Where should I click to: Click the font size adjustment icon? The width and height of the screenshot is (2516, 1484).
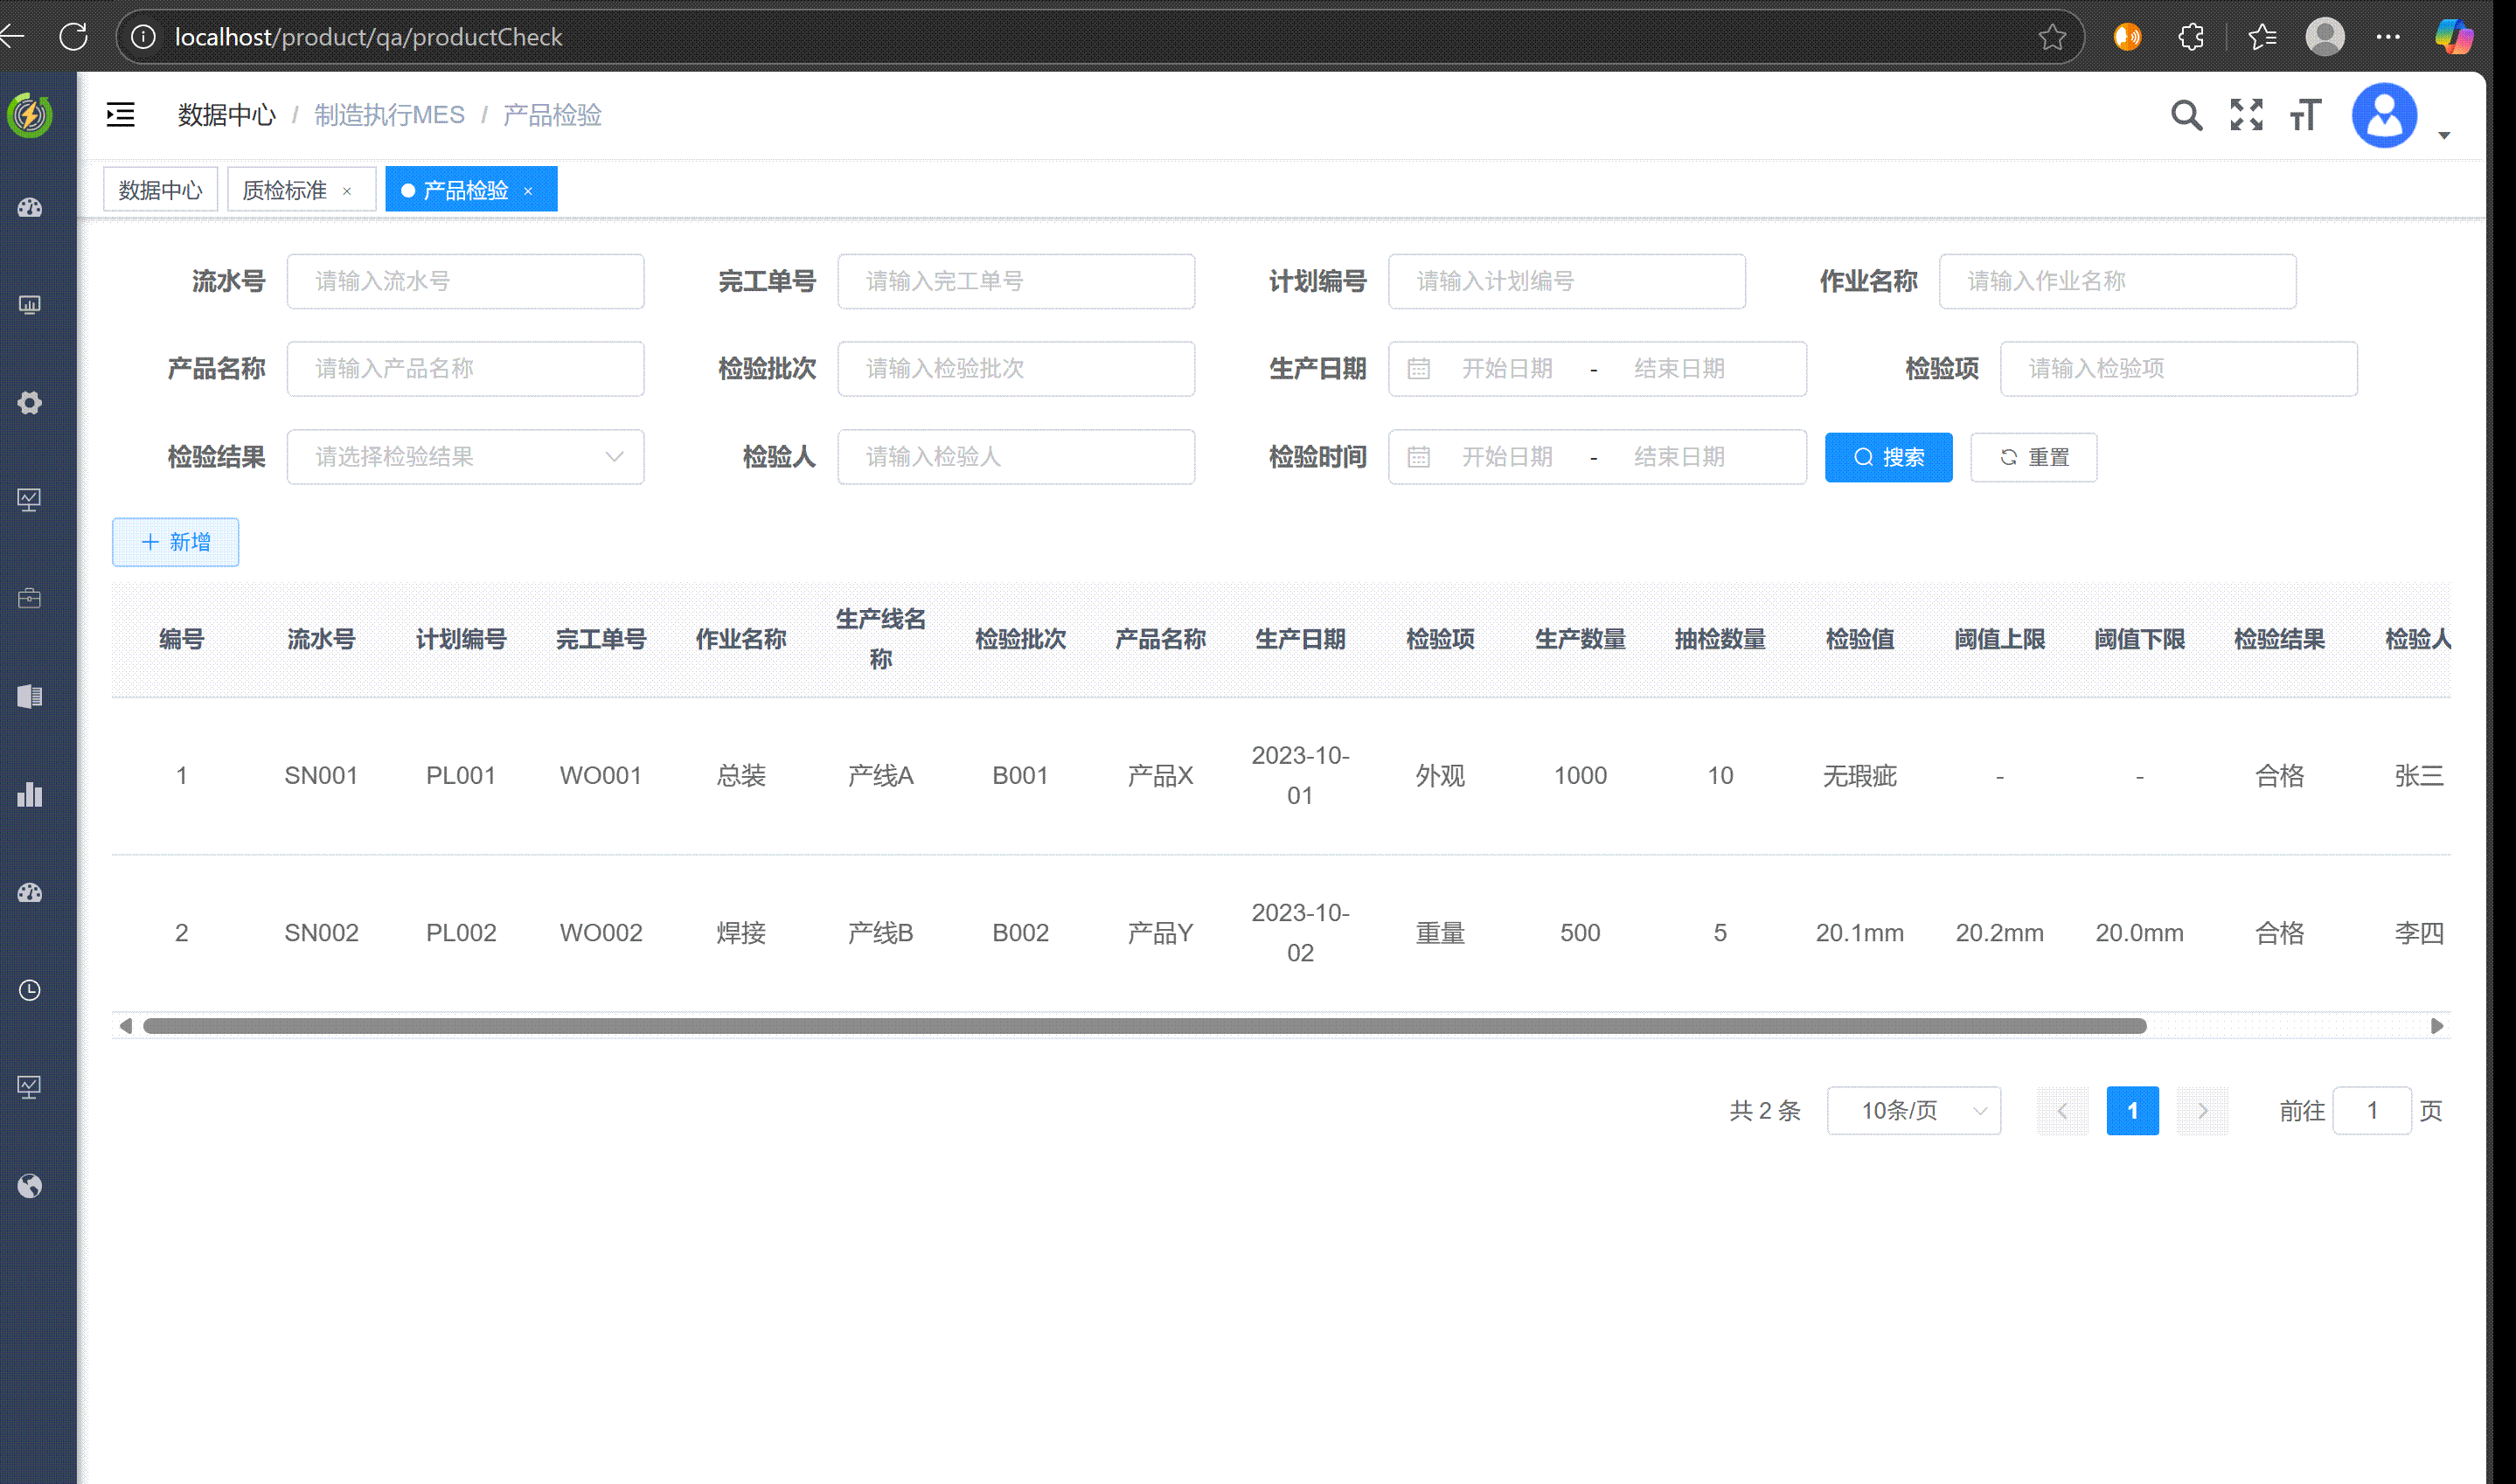click(x=2306, y=115)
